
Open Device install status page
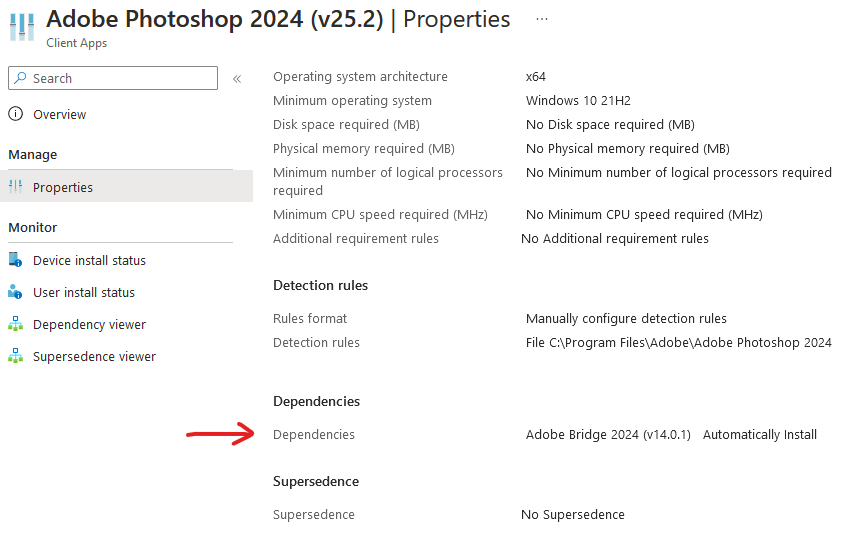tap(89, 260)
